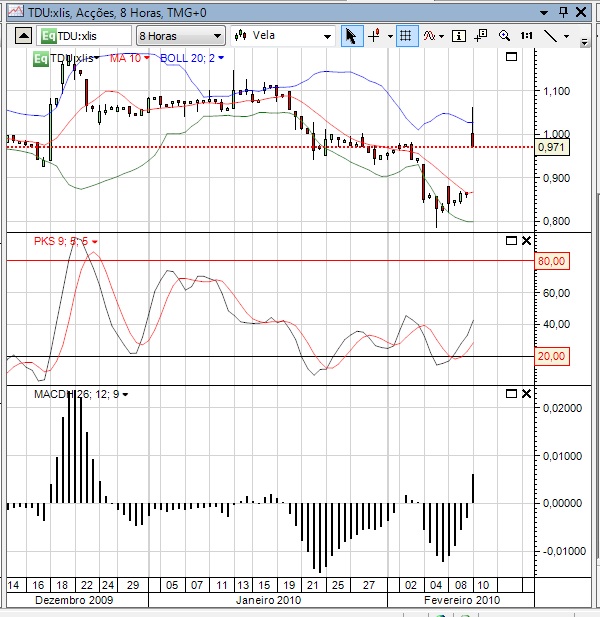Select the arrow pointer tool
The image size is (600, 617).
click(351, 36)
